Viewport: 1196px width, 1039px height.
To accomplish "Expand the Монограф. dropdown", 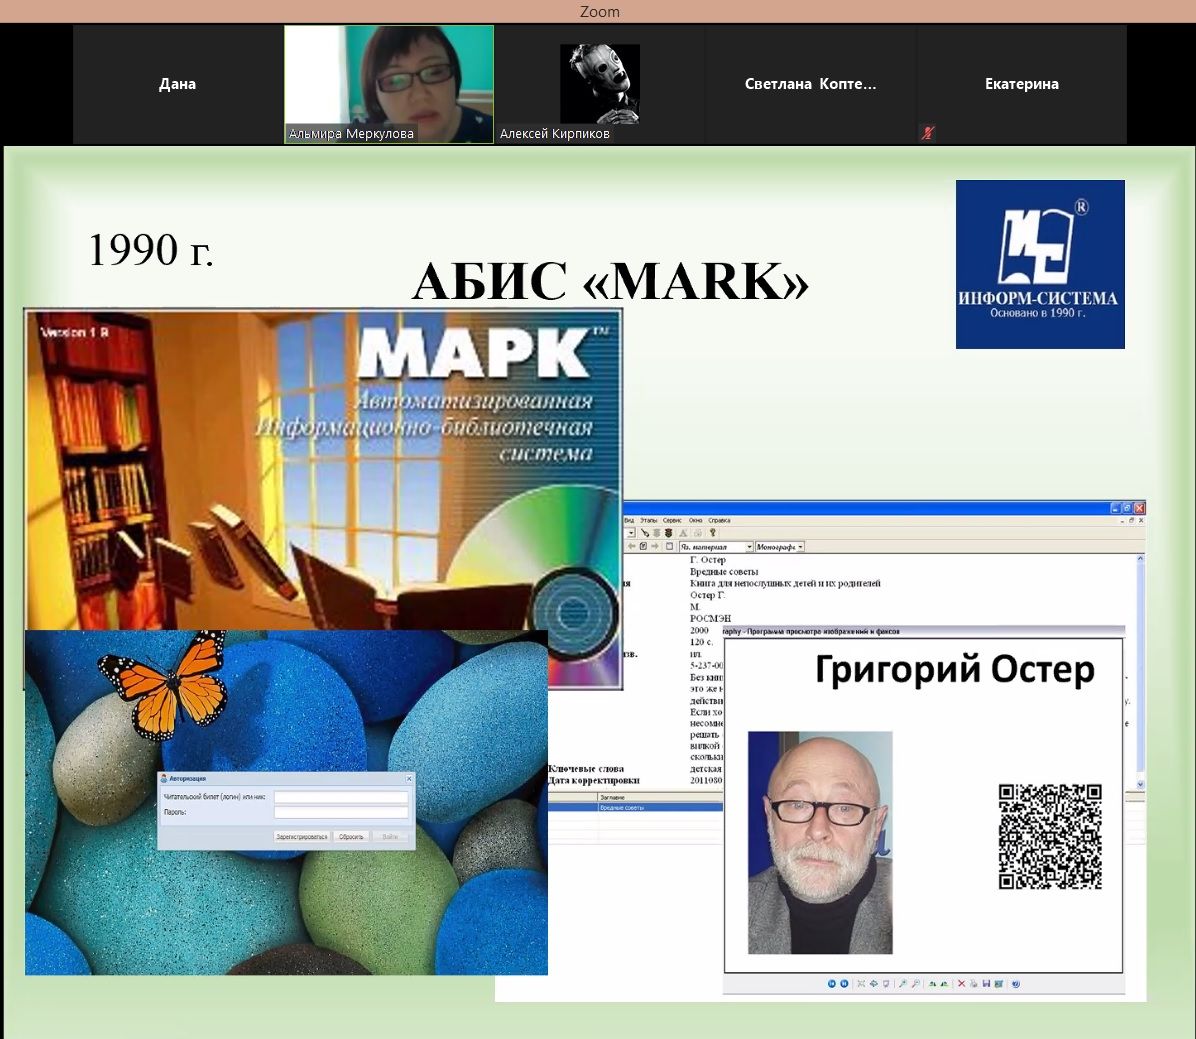I will (x=800, y=547).
